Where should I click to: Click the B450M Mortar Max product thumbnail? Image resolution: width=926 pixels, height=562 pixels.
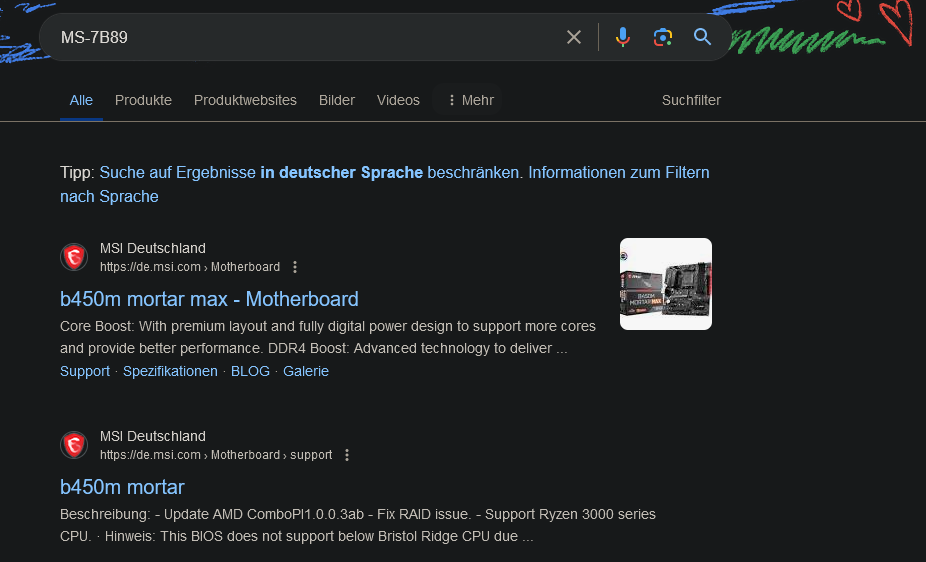(666, 284)
